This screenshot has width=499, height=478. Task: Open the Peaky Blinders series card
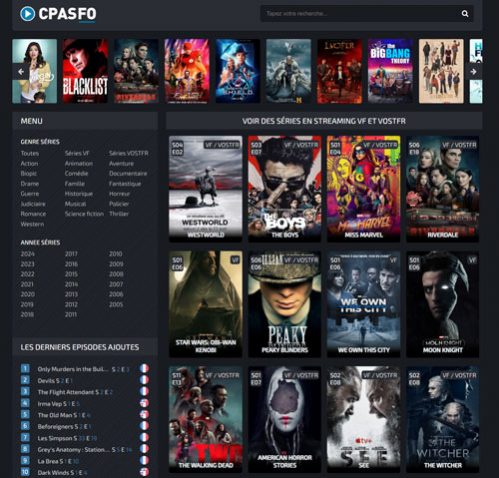(x=285, y=304)
